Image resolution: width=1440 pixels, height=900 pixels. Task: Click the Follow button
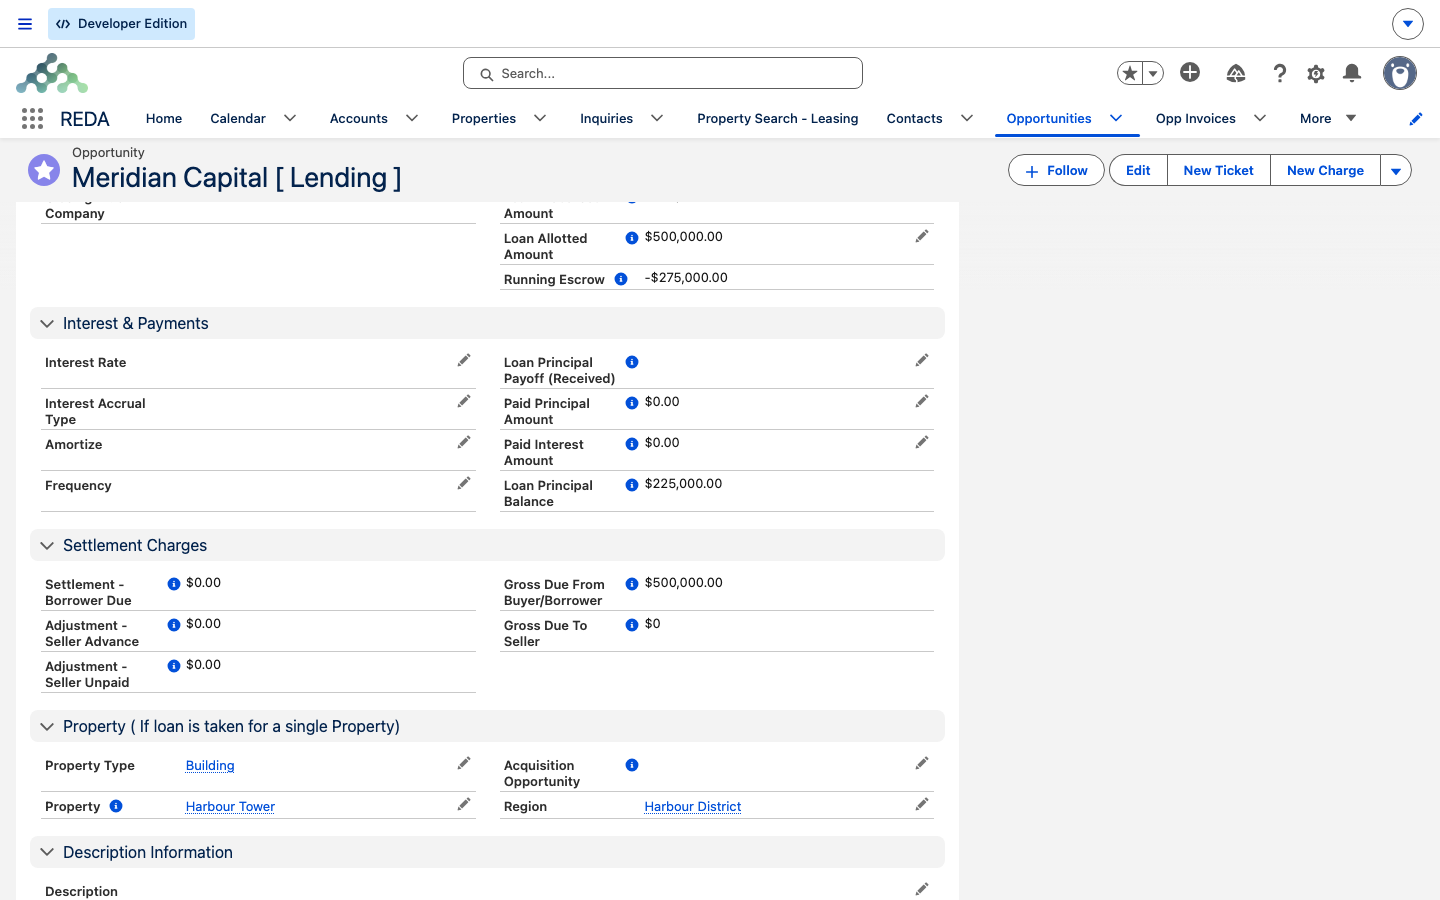(x=1056, y=171)
